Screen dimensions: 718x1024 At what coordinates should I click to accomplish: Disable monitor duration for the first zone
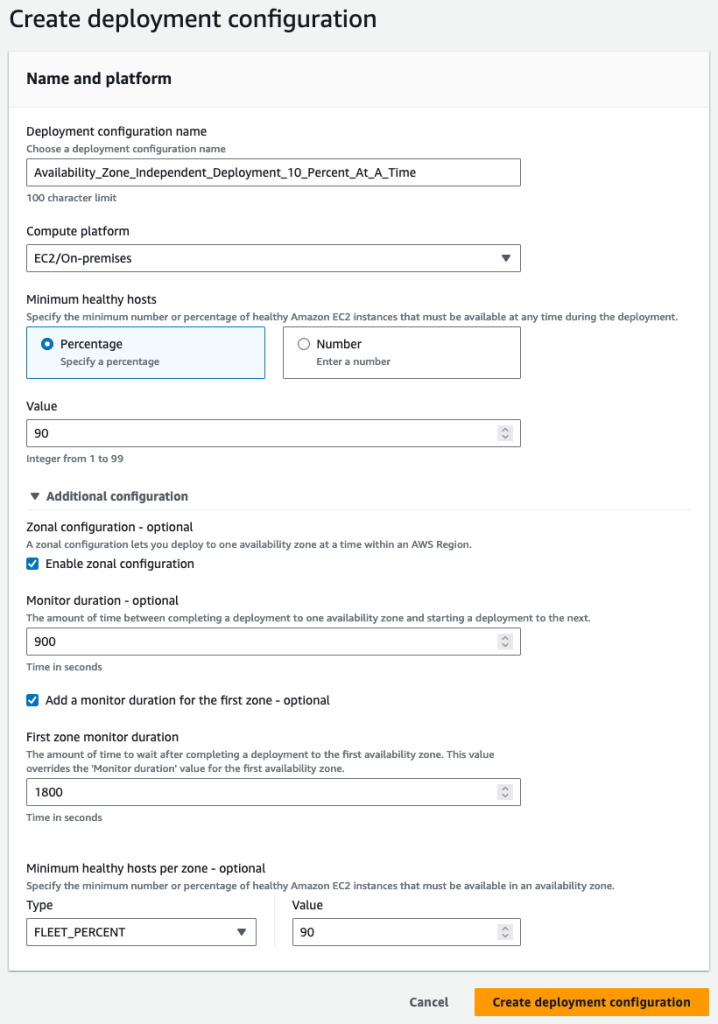(33, 700)
